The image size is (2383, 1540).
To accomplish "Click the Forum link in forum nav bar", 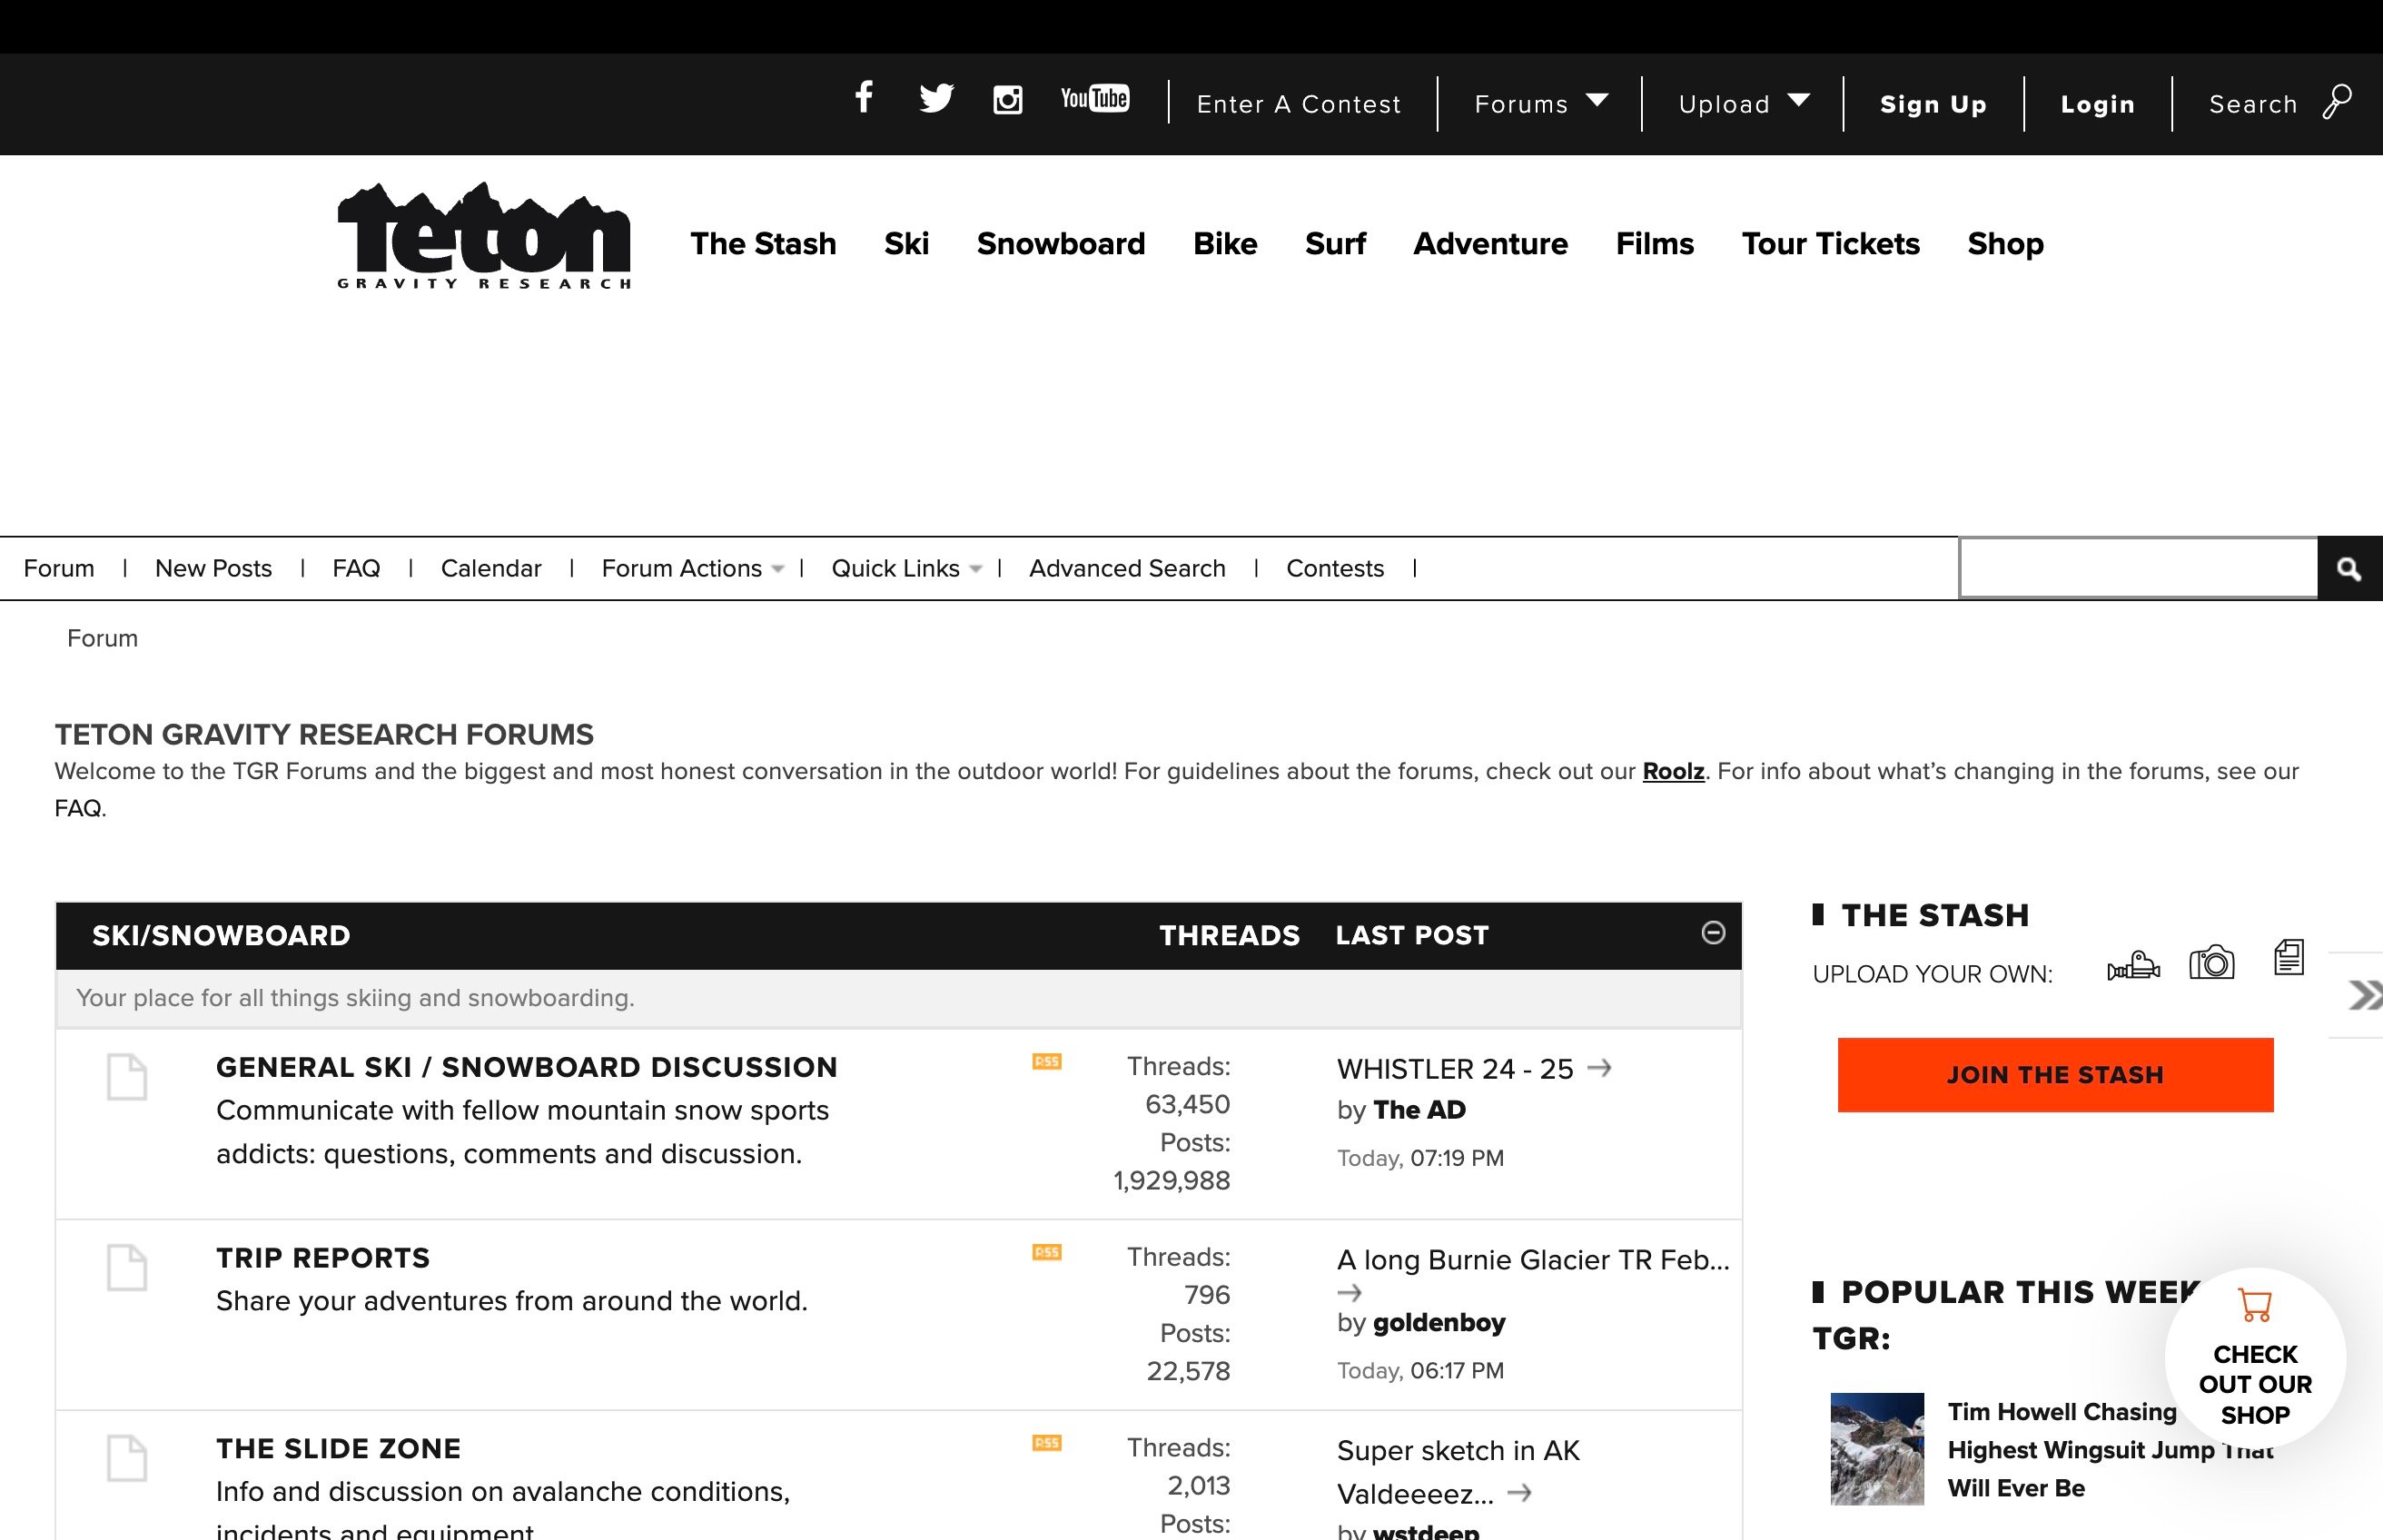I will [59, 568].
